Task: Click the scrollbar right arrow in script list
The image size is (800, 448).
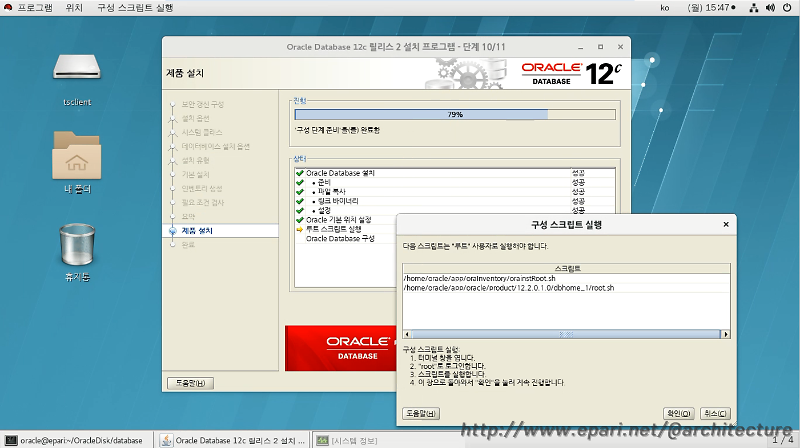Action: pos(726,334)
